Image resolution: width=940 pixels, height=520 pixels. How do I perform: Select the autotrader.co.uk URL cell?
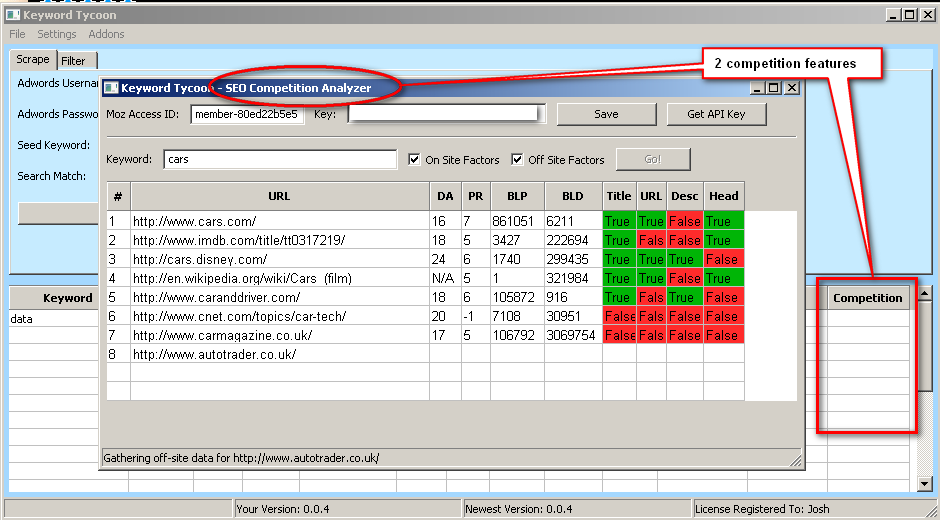click(280, 354)
